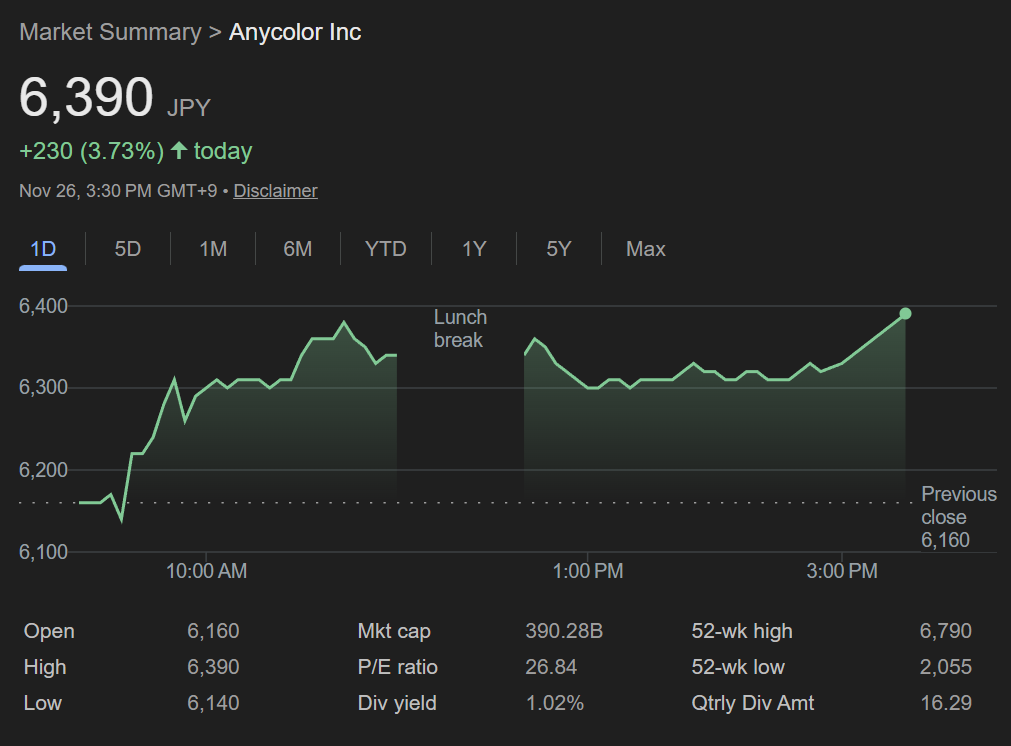This screenshot has width=1011, height=746.
Task: Click the High label
Action: pyautogui.click(x=45, y=667)
